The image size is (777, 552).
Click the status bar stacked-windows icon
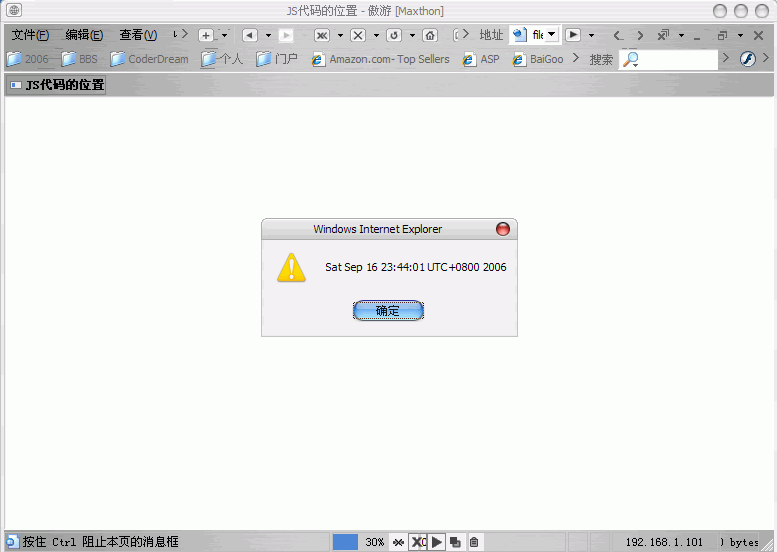tap(455, 542)
